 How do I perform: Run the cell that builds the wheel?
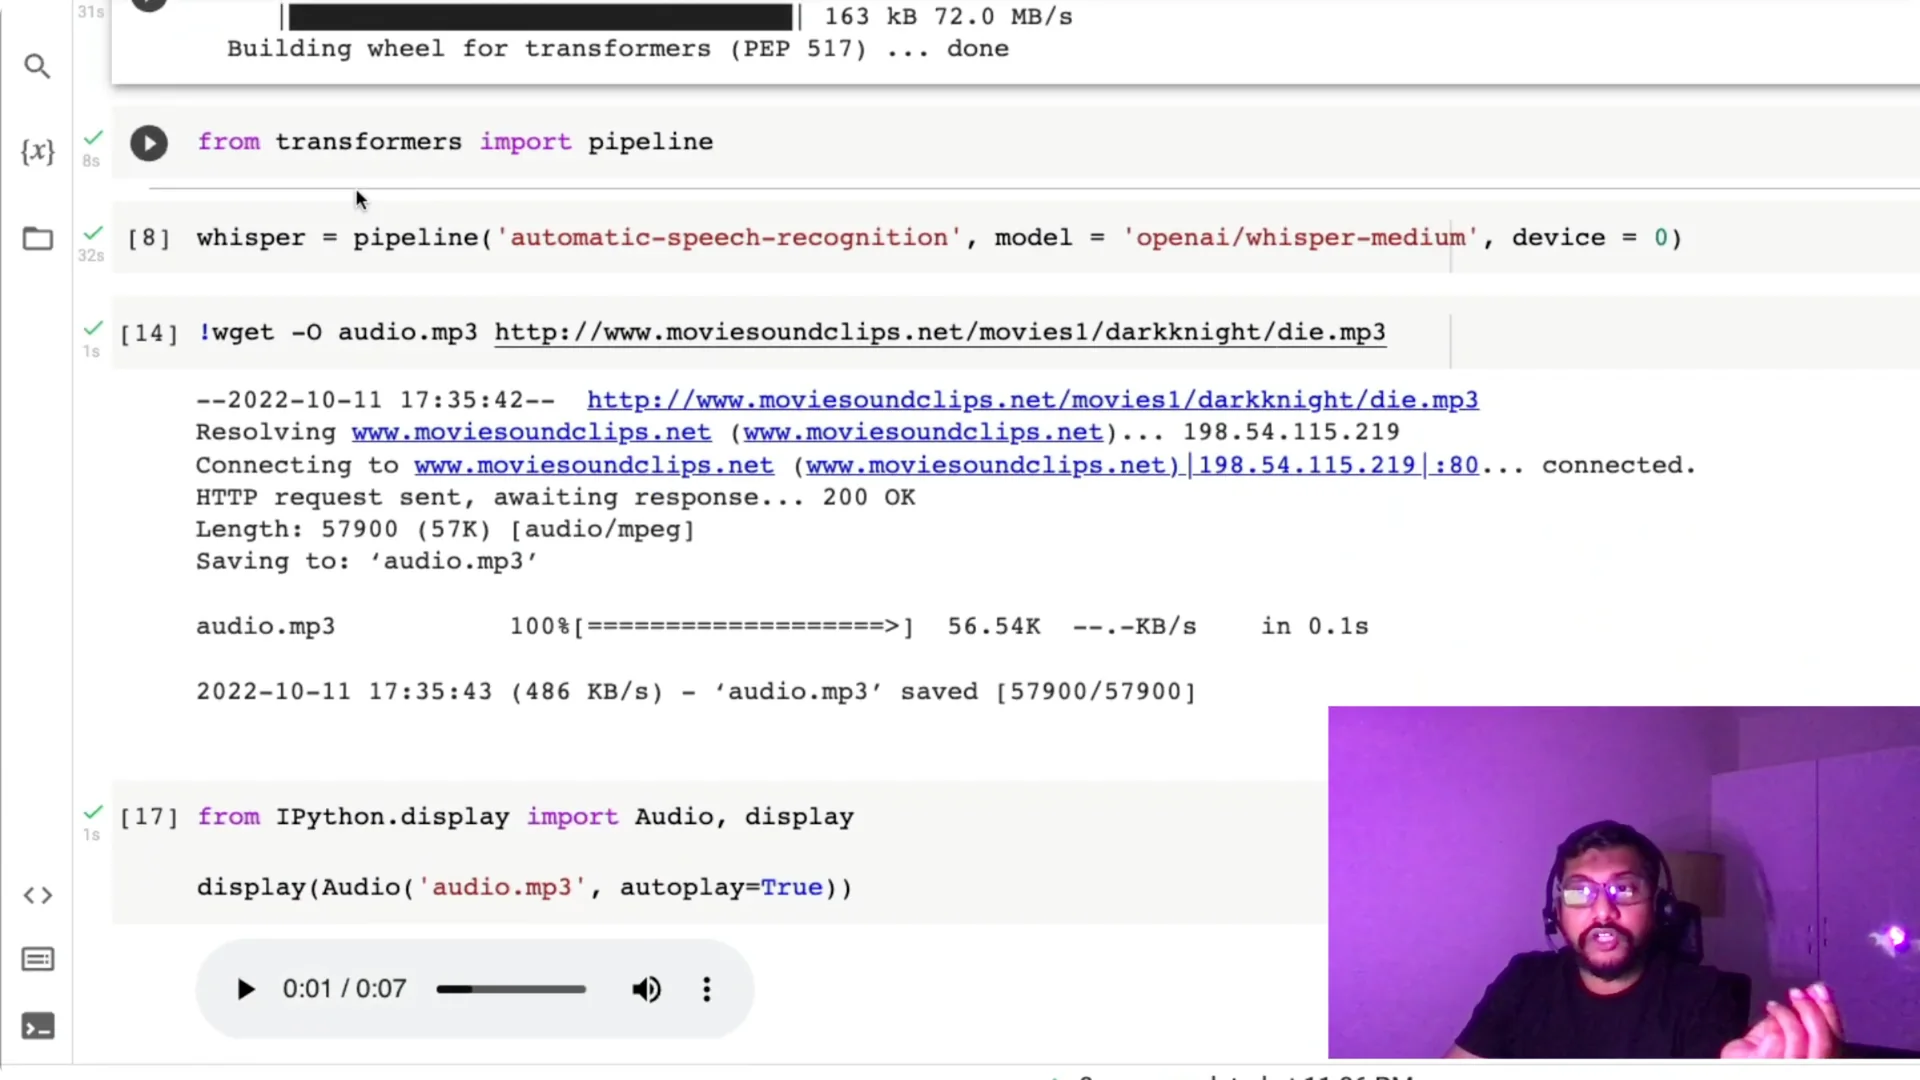pyautogui.click(x=149, y=4)
